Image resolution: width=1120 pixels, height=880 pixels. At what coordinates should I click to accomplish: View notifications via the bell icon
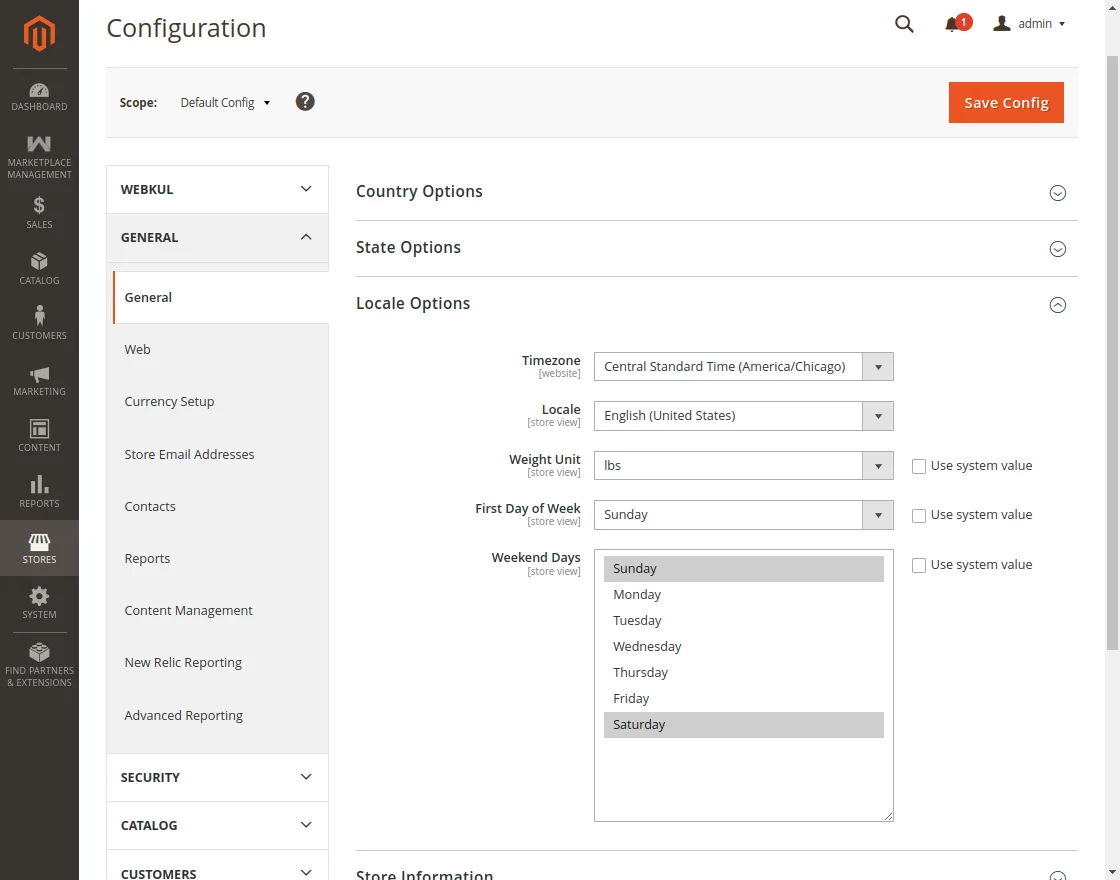point(951,23)
